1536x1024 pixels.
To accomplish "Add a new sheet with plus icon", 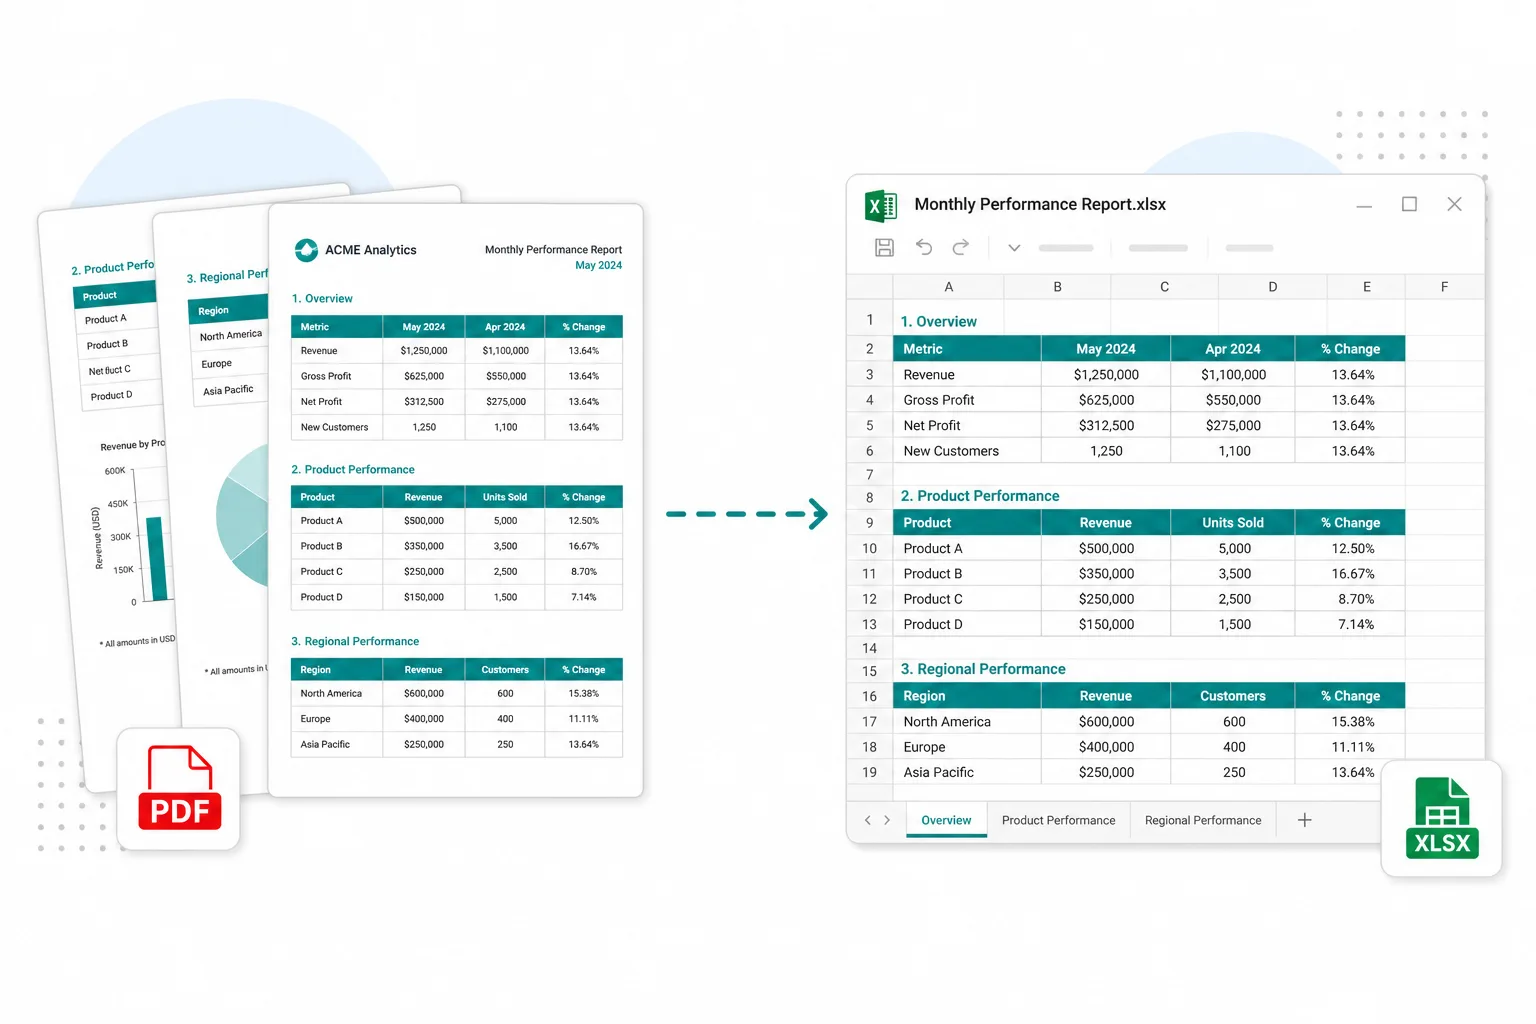I will coord(1304,820).
